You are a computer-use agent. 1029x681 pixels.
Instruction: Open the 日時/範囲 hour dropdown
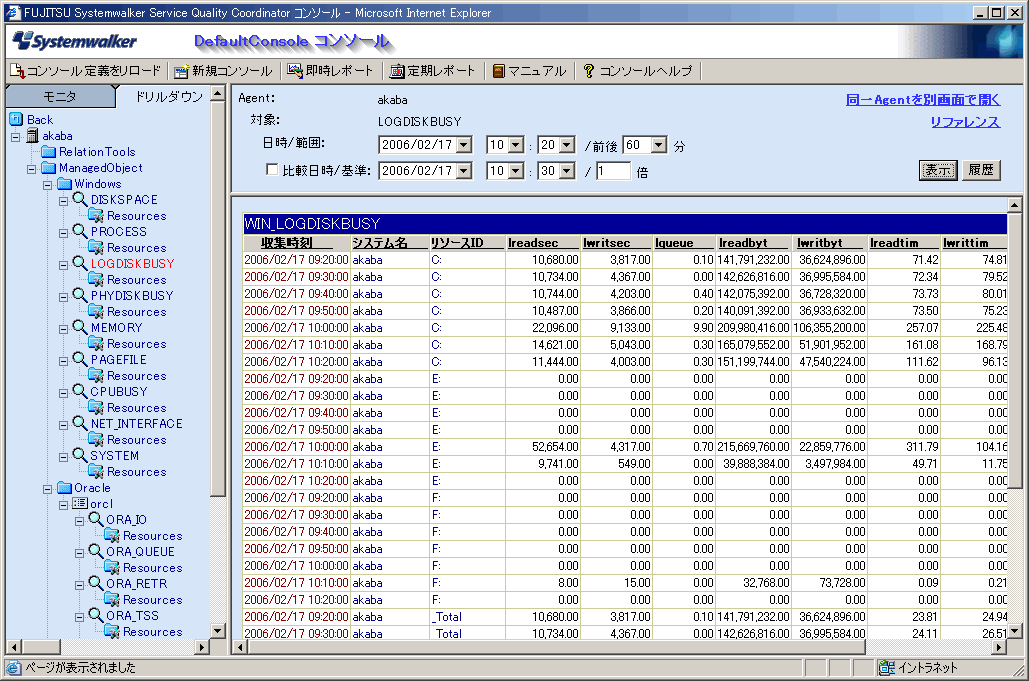tap(516, 145)
